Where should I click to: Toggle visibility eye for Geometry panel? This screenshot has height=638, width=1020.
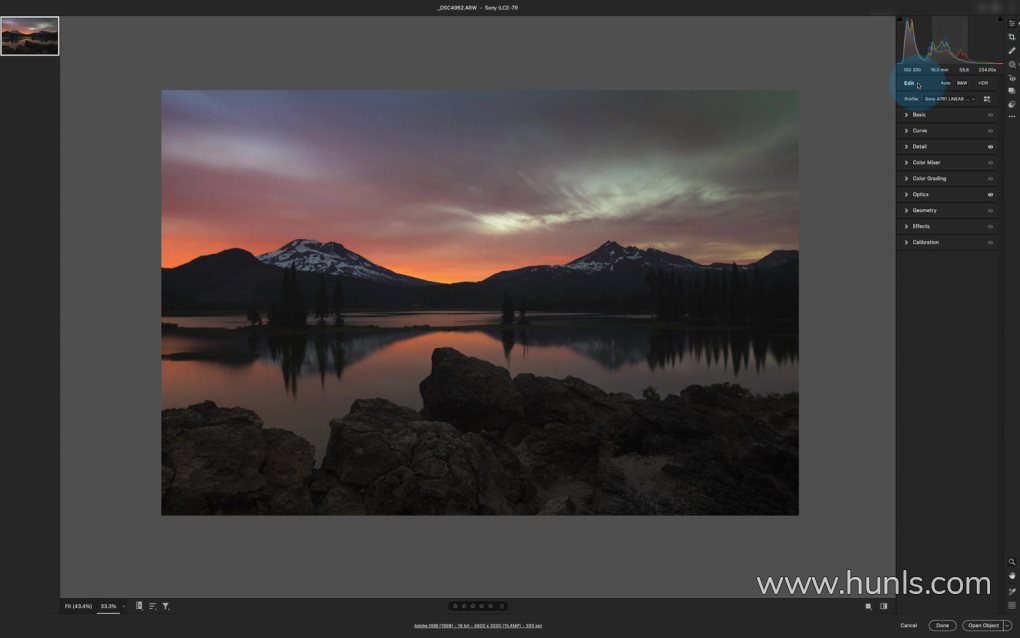point(991,211)
